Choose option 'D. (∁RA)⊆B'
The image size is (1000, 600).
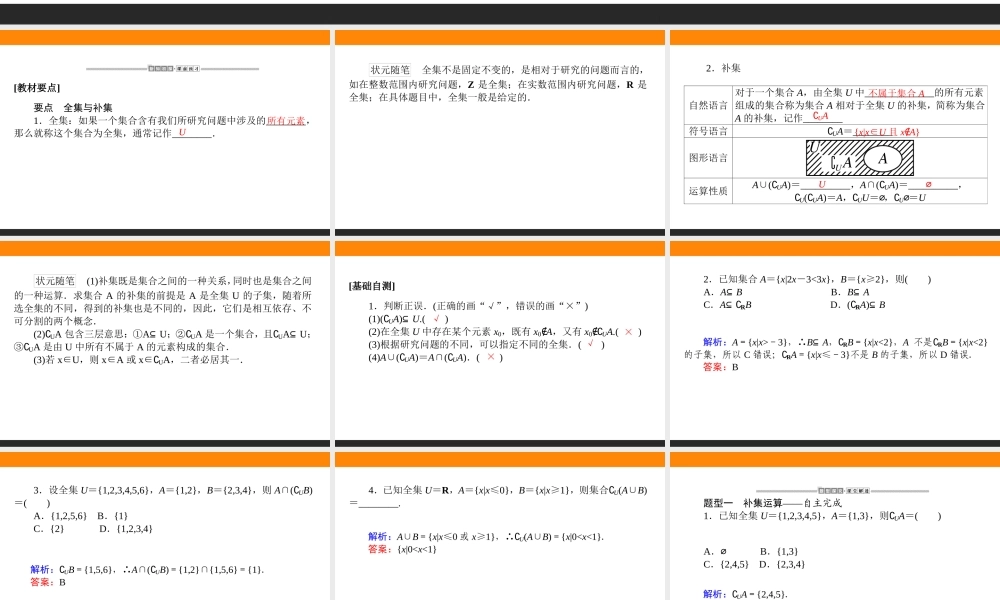pos(858,305)
